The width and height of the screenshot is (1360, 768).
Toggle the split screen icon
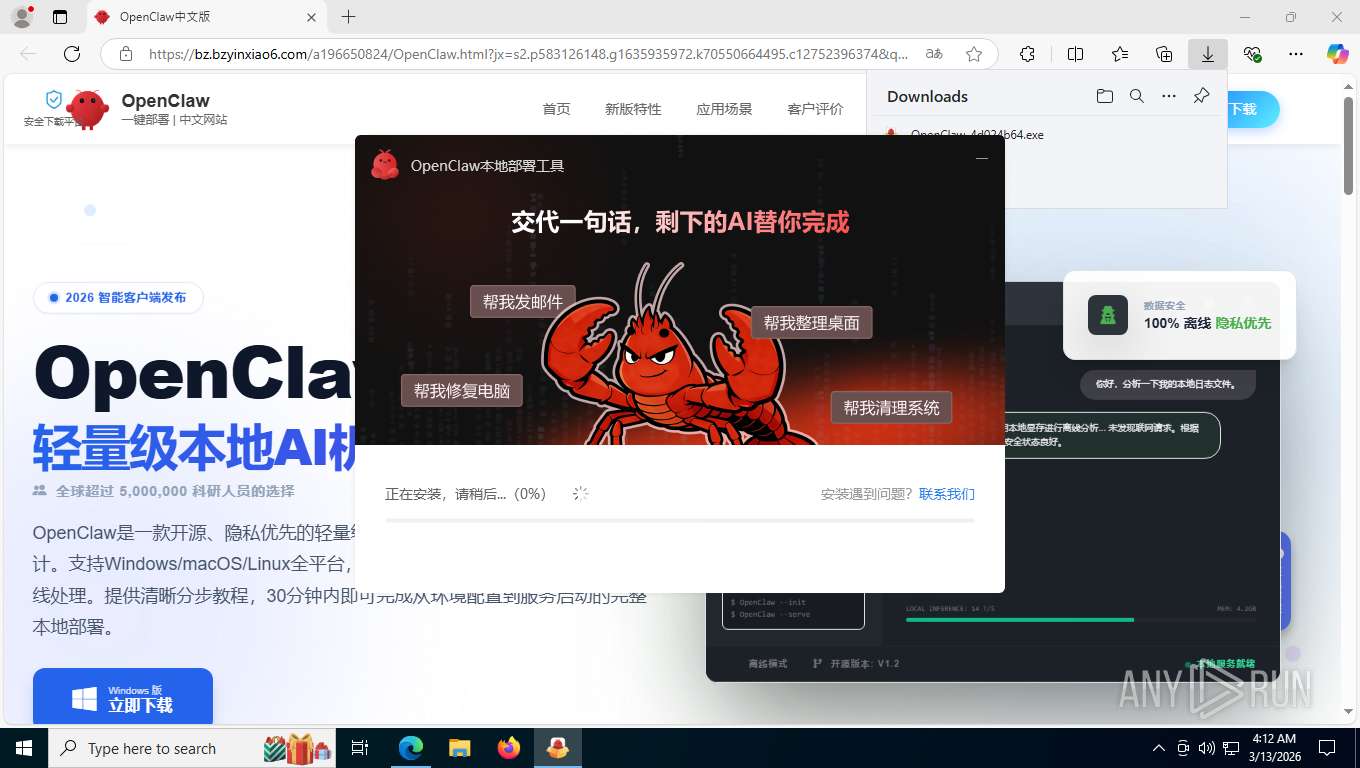pos(1076,54)
